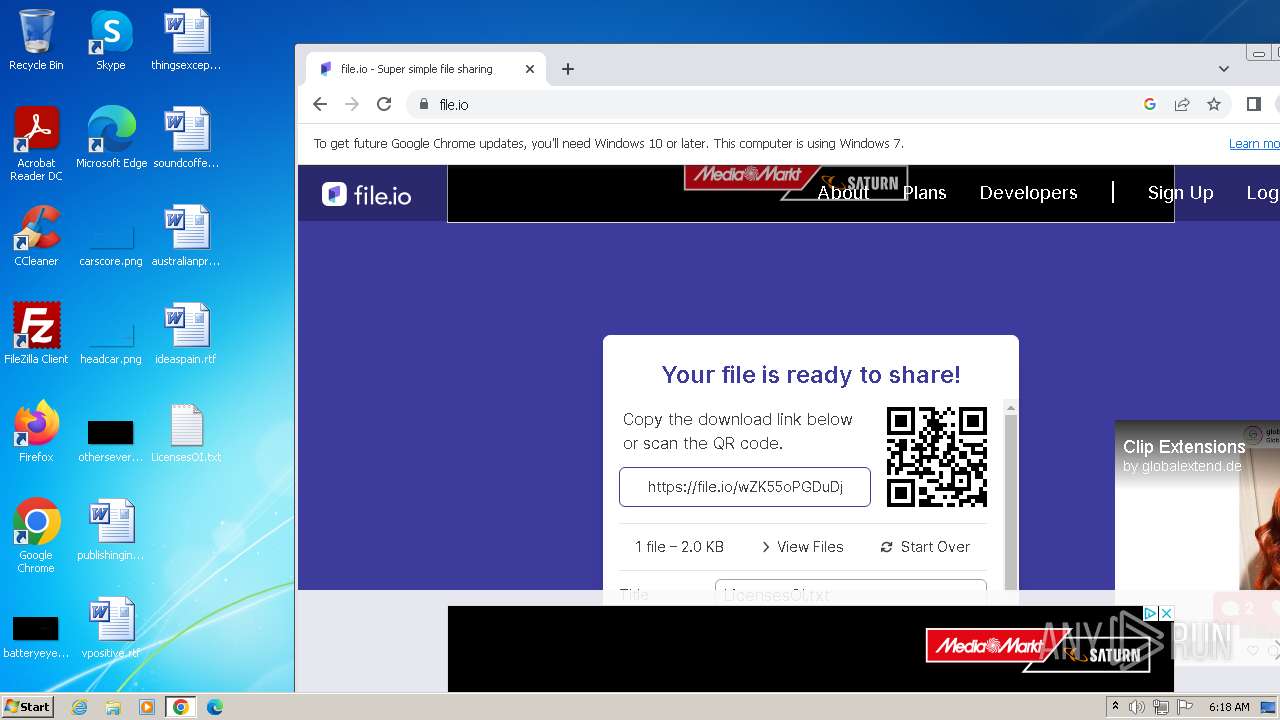1280x720 pixels.
Task: Click the address bar URL
Action: tap(454, 105)
